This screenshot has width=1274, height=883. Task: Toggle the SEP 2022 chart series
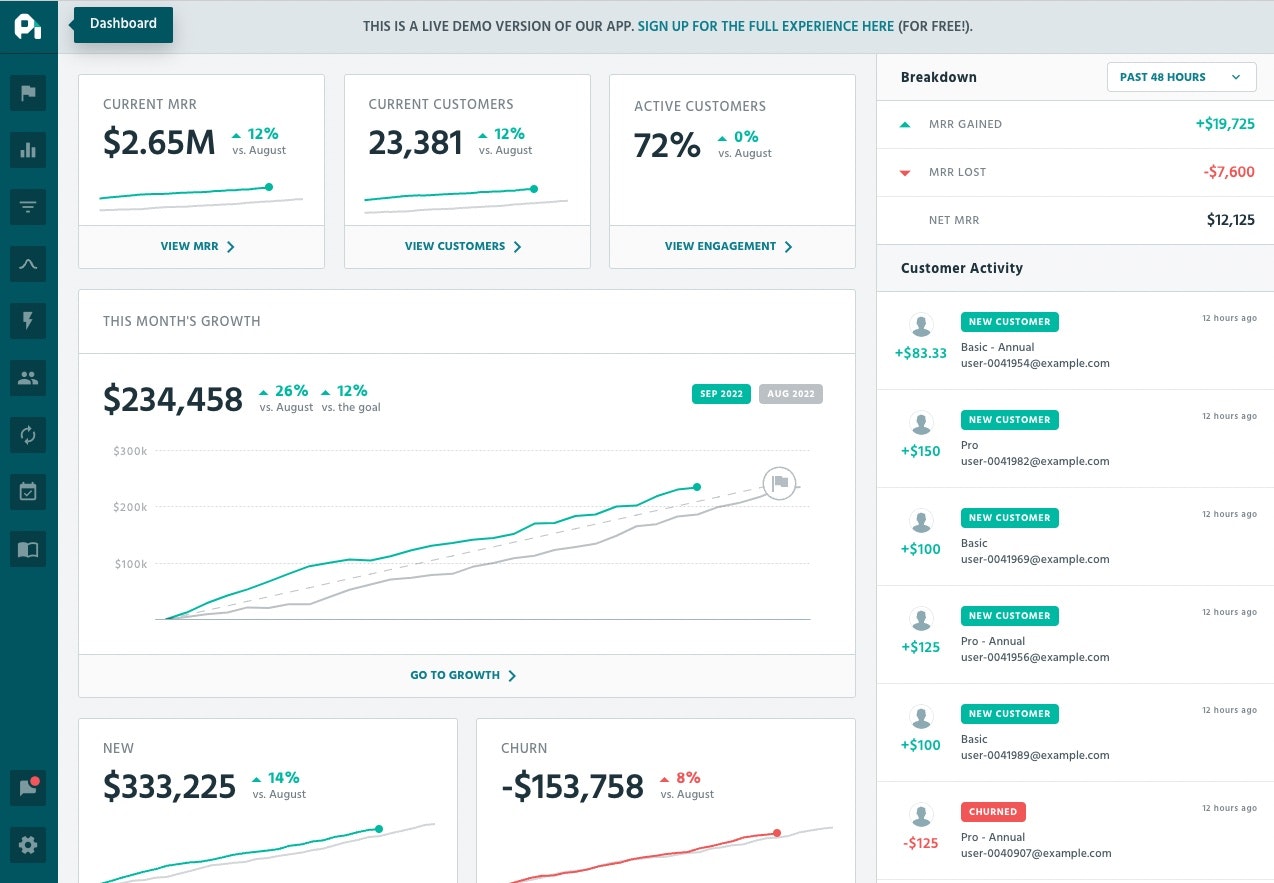click(x=721, y=394)
